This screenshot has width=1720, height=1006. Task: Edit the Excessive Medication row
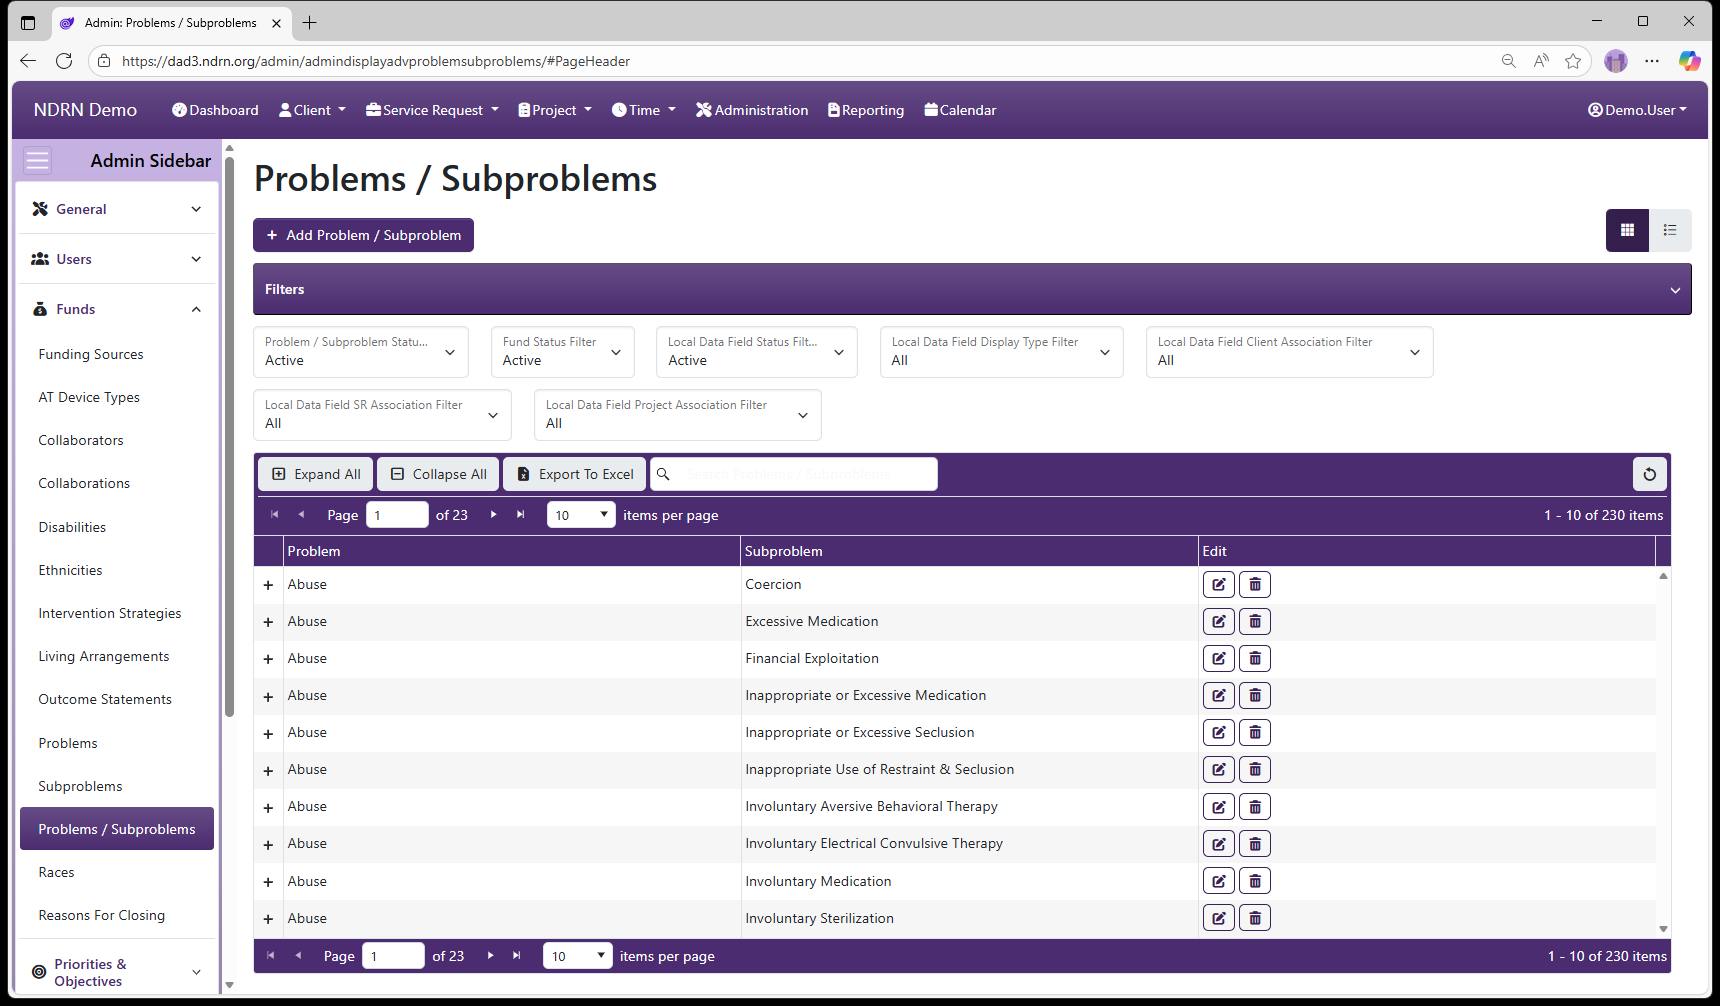(x=1218, y=621)
